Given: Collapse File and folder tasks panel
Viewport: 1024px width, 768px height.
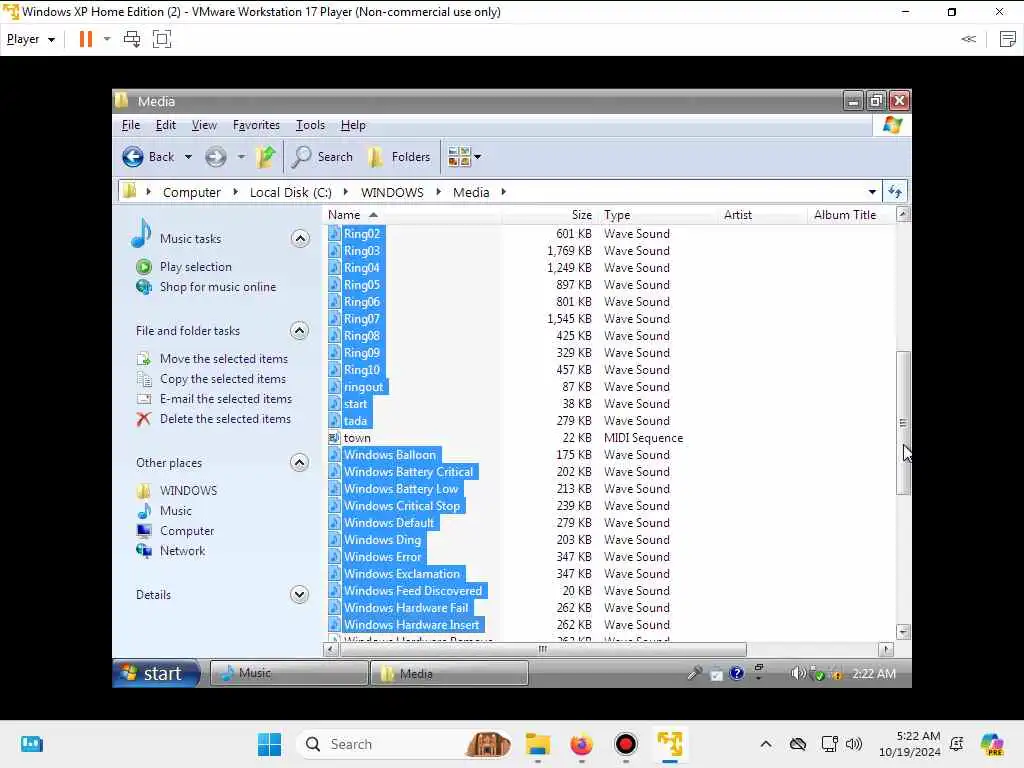Looking at the screenshot, I should (300, 331).
